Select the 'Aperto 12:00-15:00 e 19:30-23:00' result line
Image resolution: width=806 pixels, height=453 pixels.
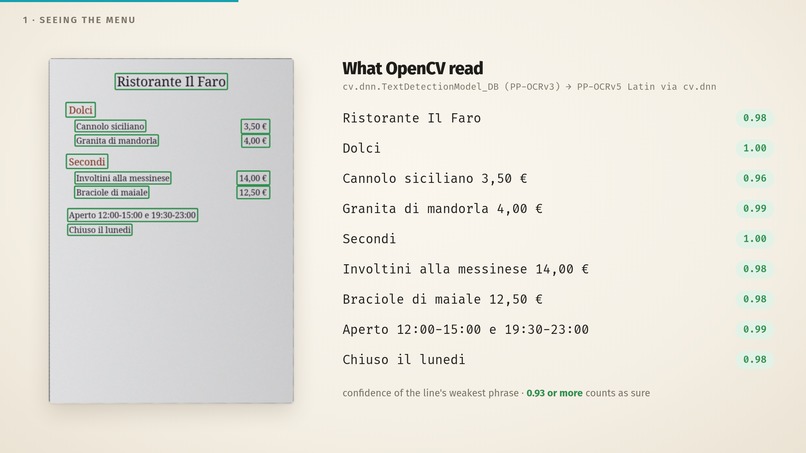coord(466,329)
